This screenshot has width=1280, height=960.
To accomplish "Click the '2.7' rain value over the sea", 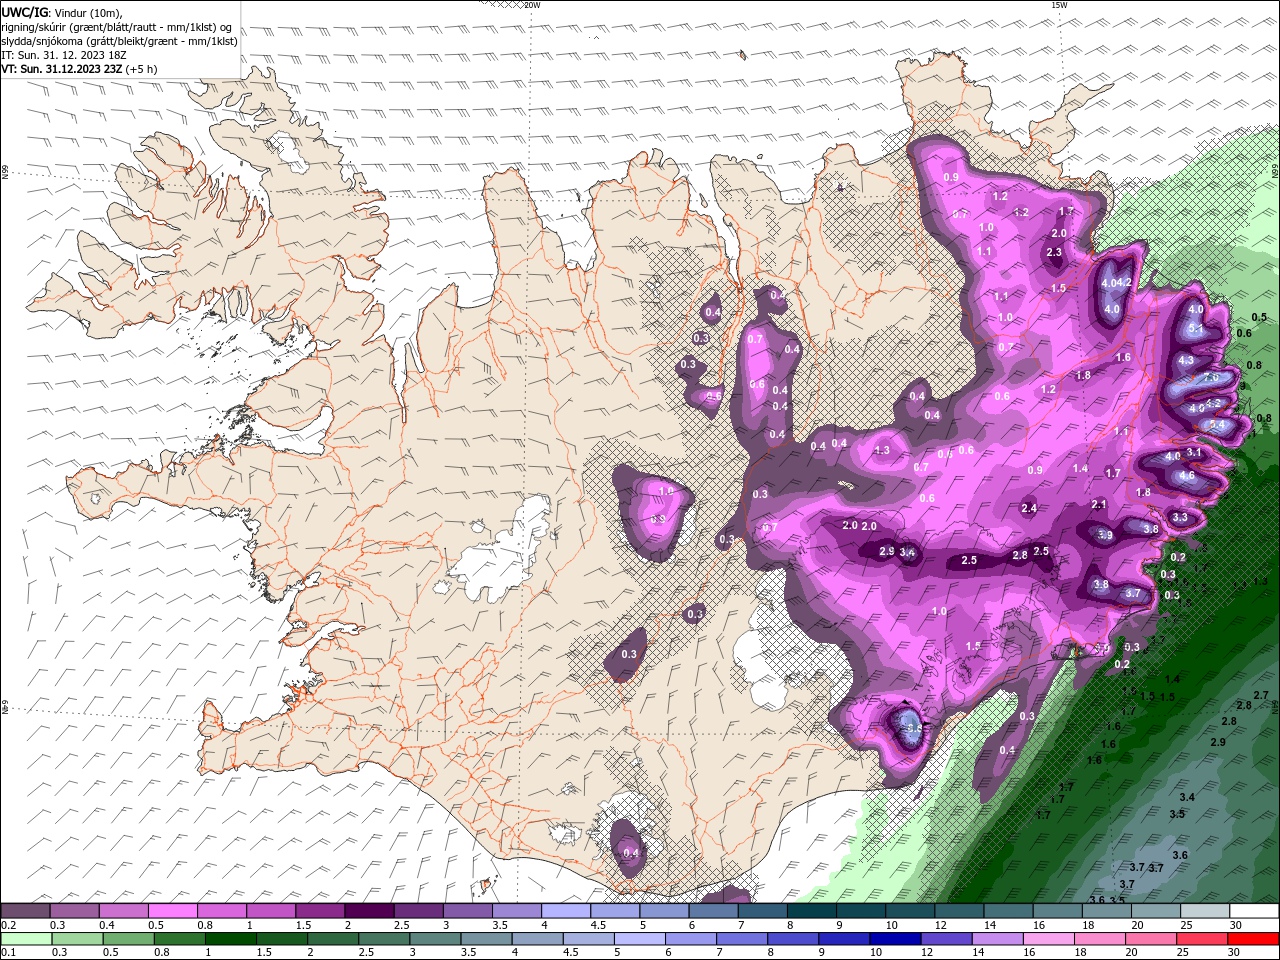I will pyautogui.click(x=1260, y=696).
